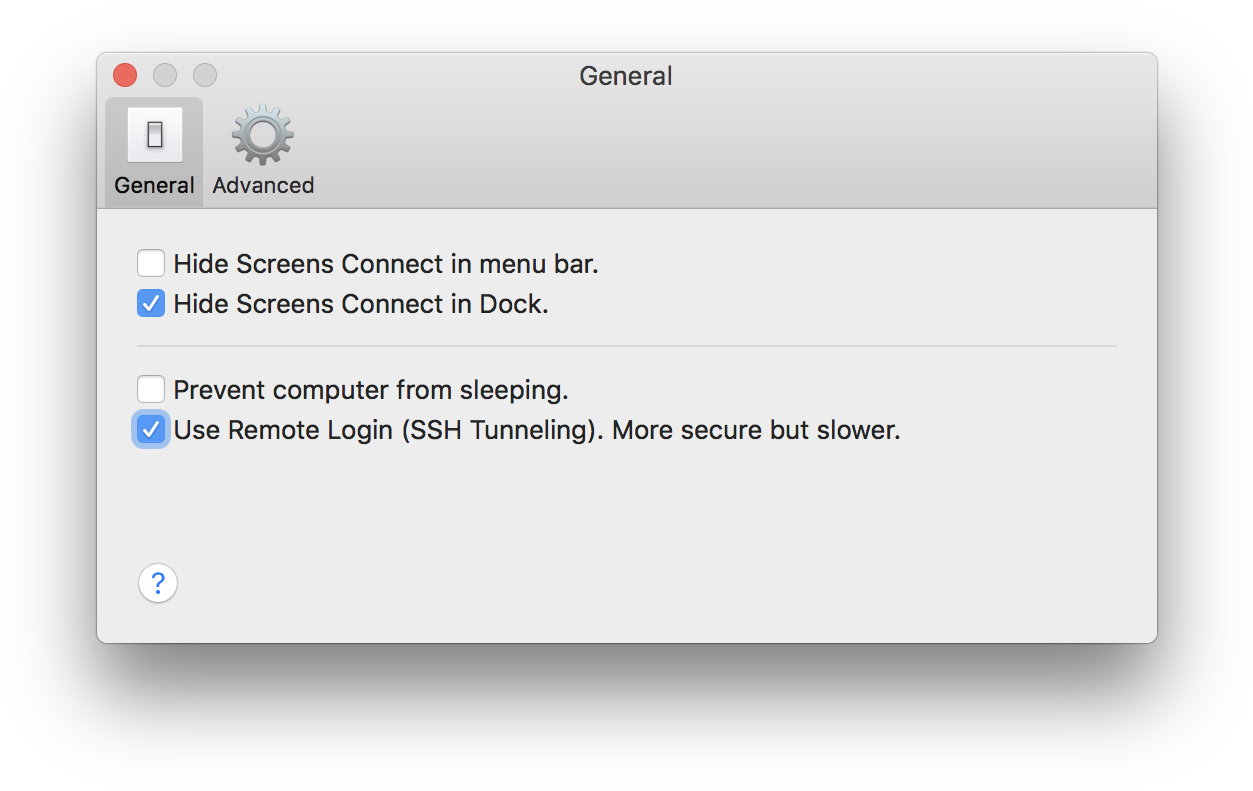Click the greyed-out minimize window button
Image resolution: width=1253 pixels, height=791 pixels.
pyautogui.click(x=165, y=75)
